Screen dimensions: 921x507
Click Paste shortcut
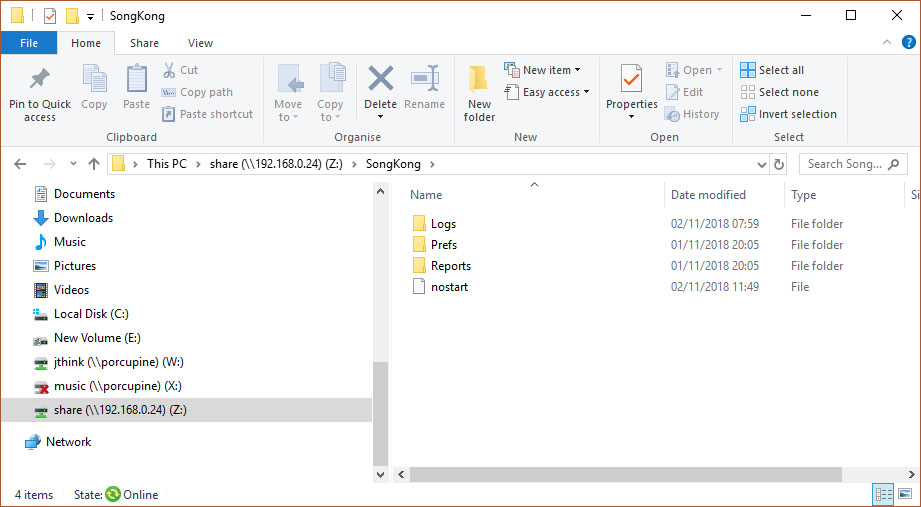207,114
